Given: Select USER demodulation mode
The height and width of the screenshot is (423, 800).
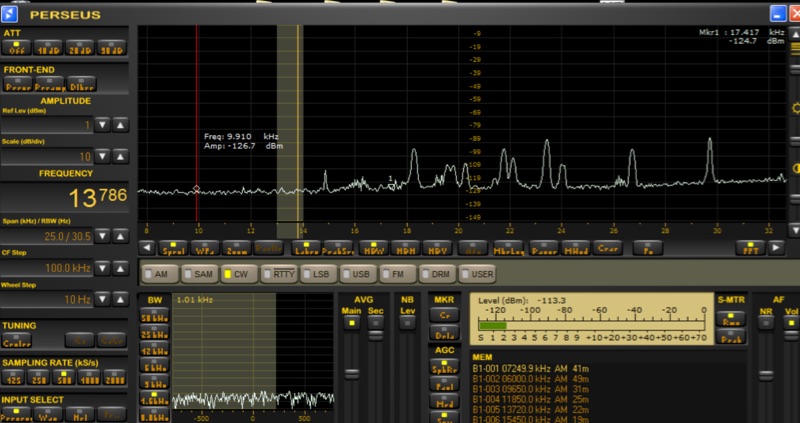Looking at the screenshot, I should pos(478,274).
